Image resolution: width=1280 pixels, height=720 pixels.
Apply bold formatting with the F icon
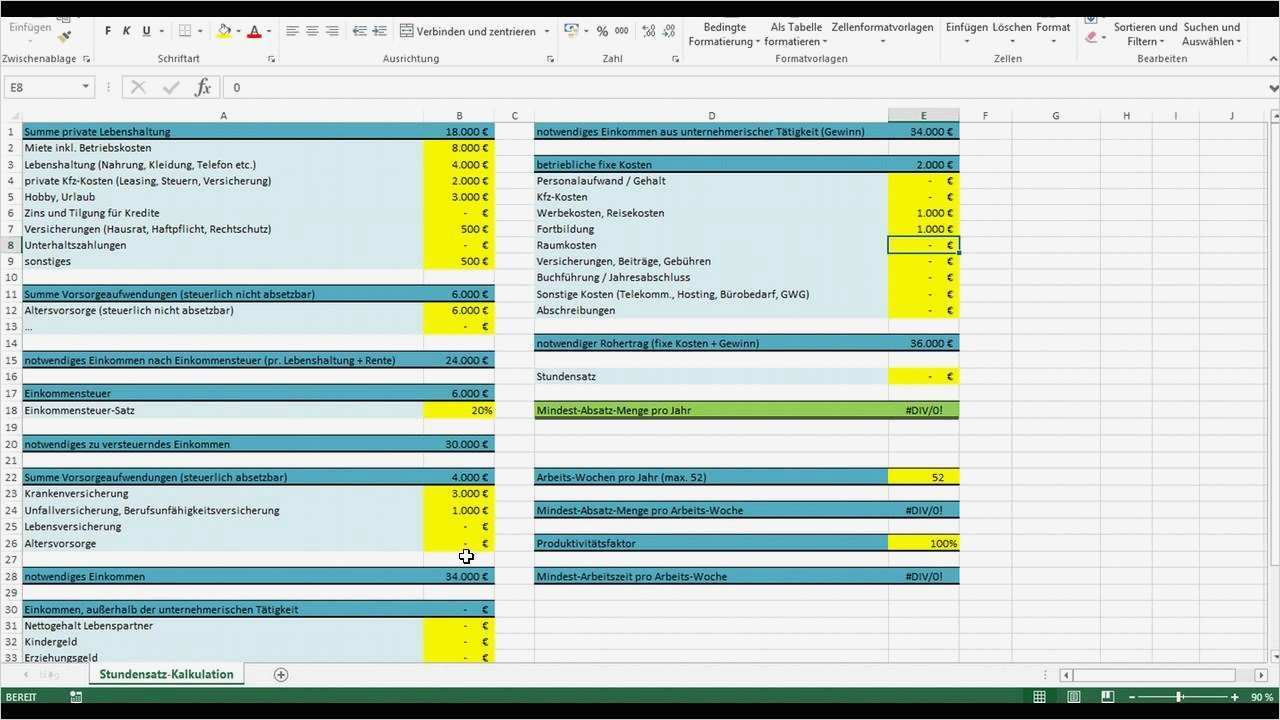click(108, 31)
